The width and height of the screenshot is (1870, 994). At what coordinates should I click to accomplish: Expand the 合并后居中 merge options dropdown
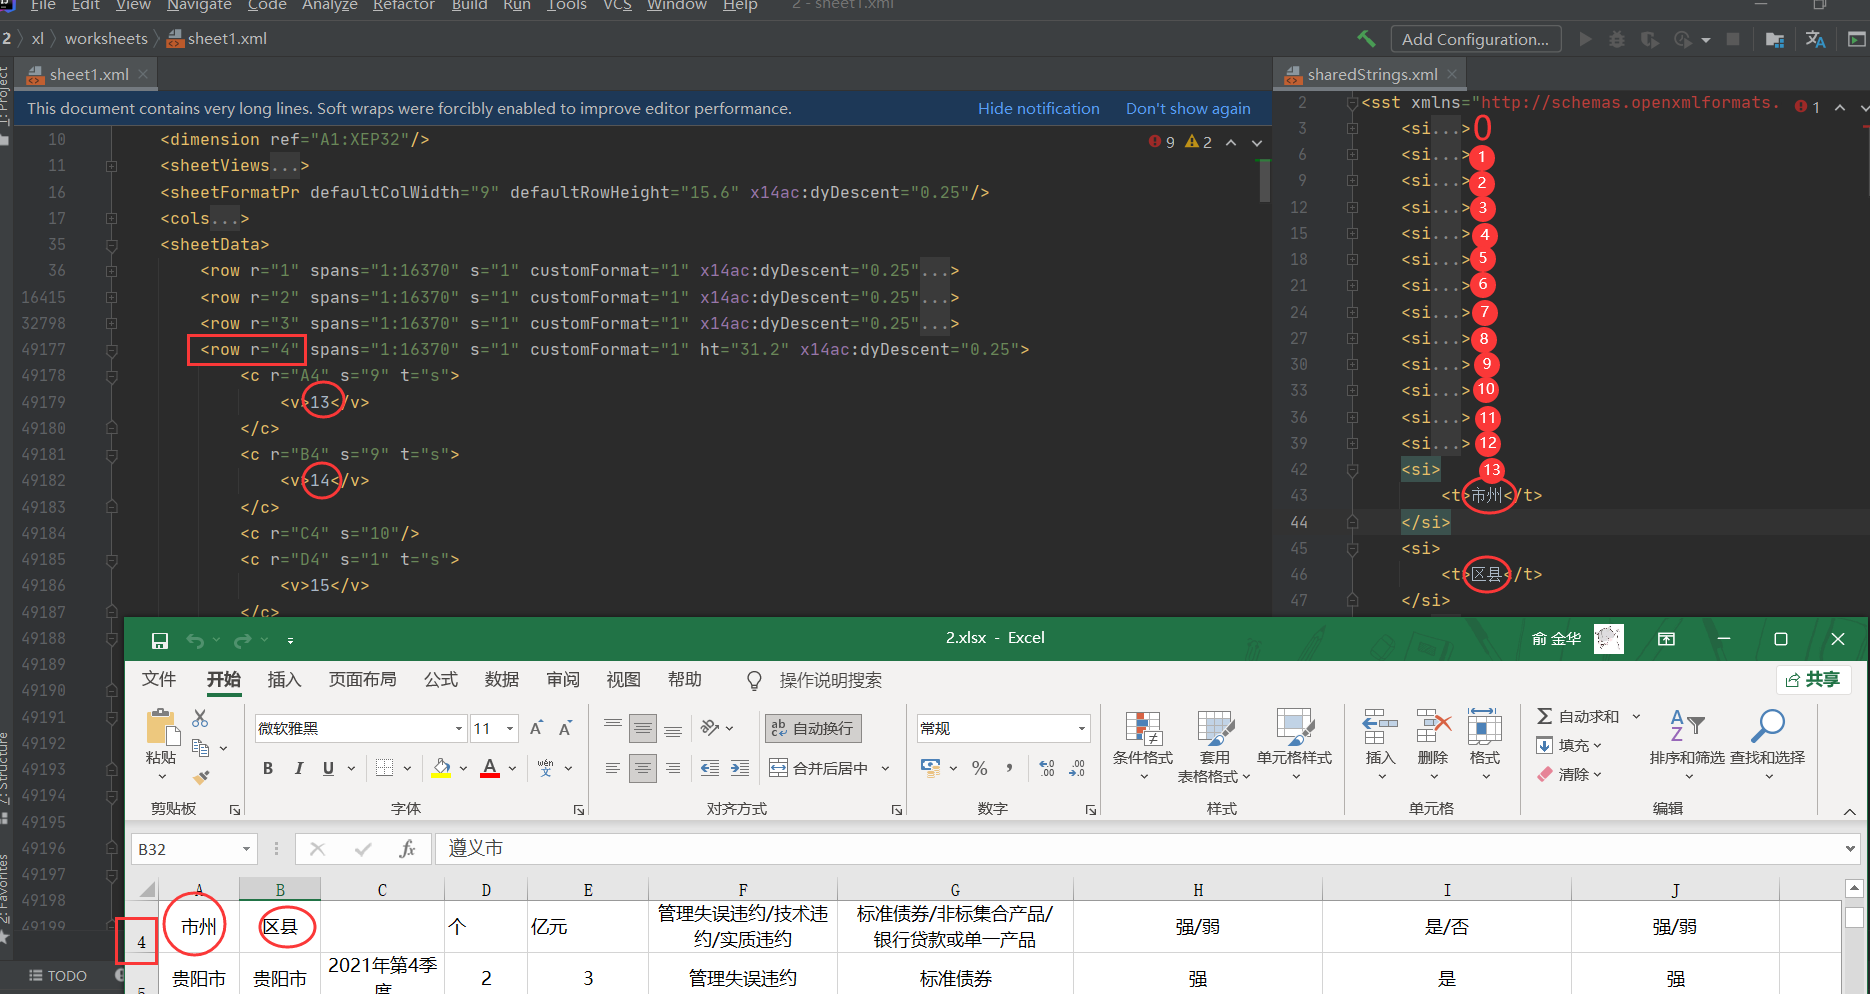pos(884,767)
